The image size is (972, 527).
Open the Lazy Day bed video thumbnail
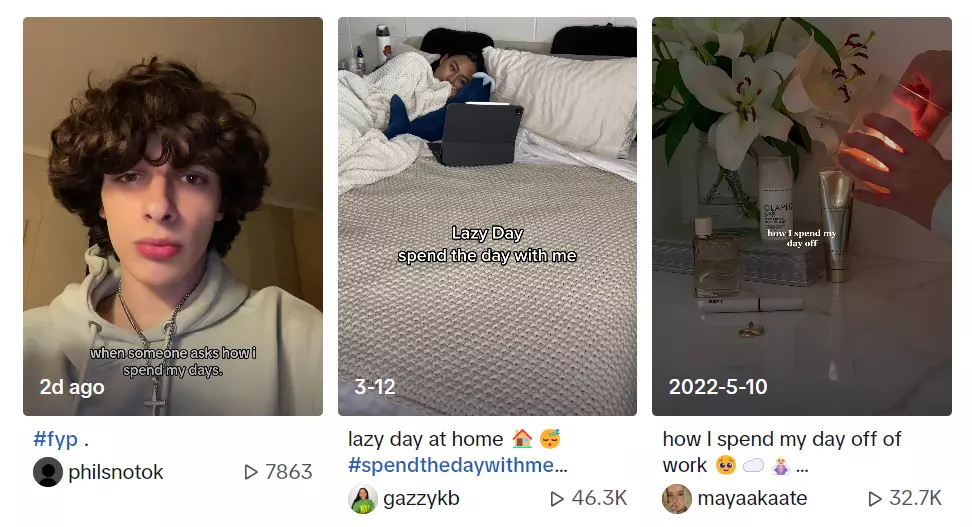coord(487,216)
